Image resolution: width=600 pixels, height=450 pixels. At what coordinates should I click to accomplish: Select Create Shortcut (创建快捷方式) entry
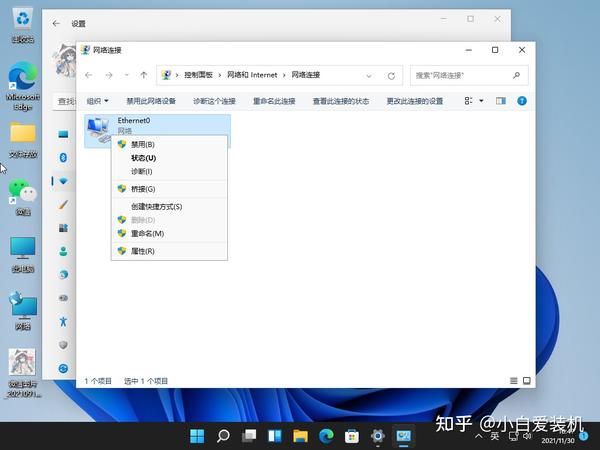pyautogui.click(x=169, y=207)
